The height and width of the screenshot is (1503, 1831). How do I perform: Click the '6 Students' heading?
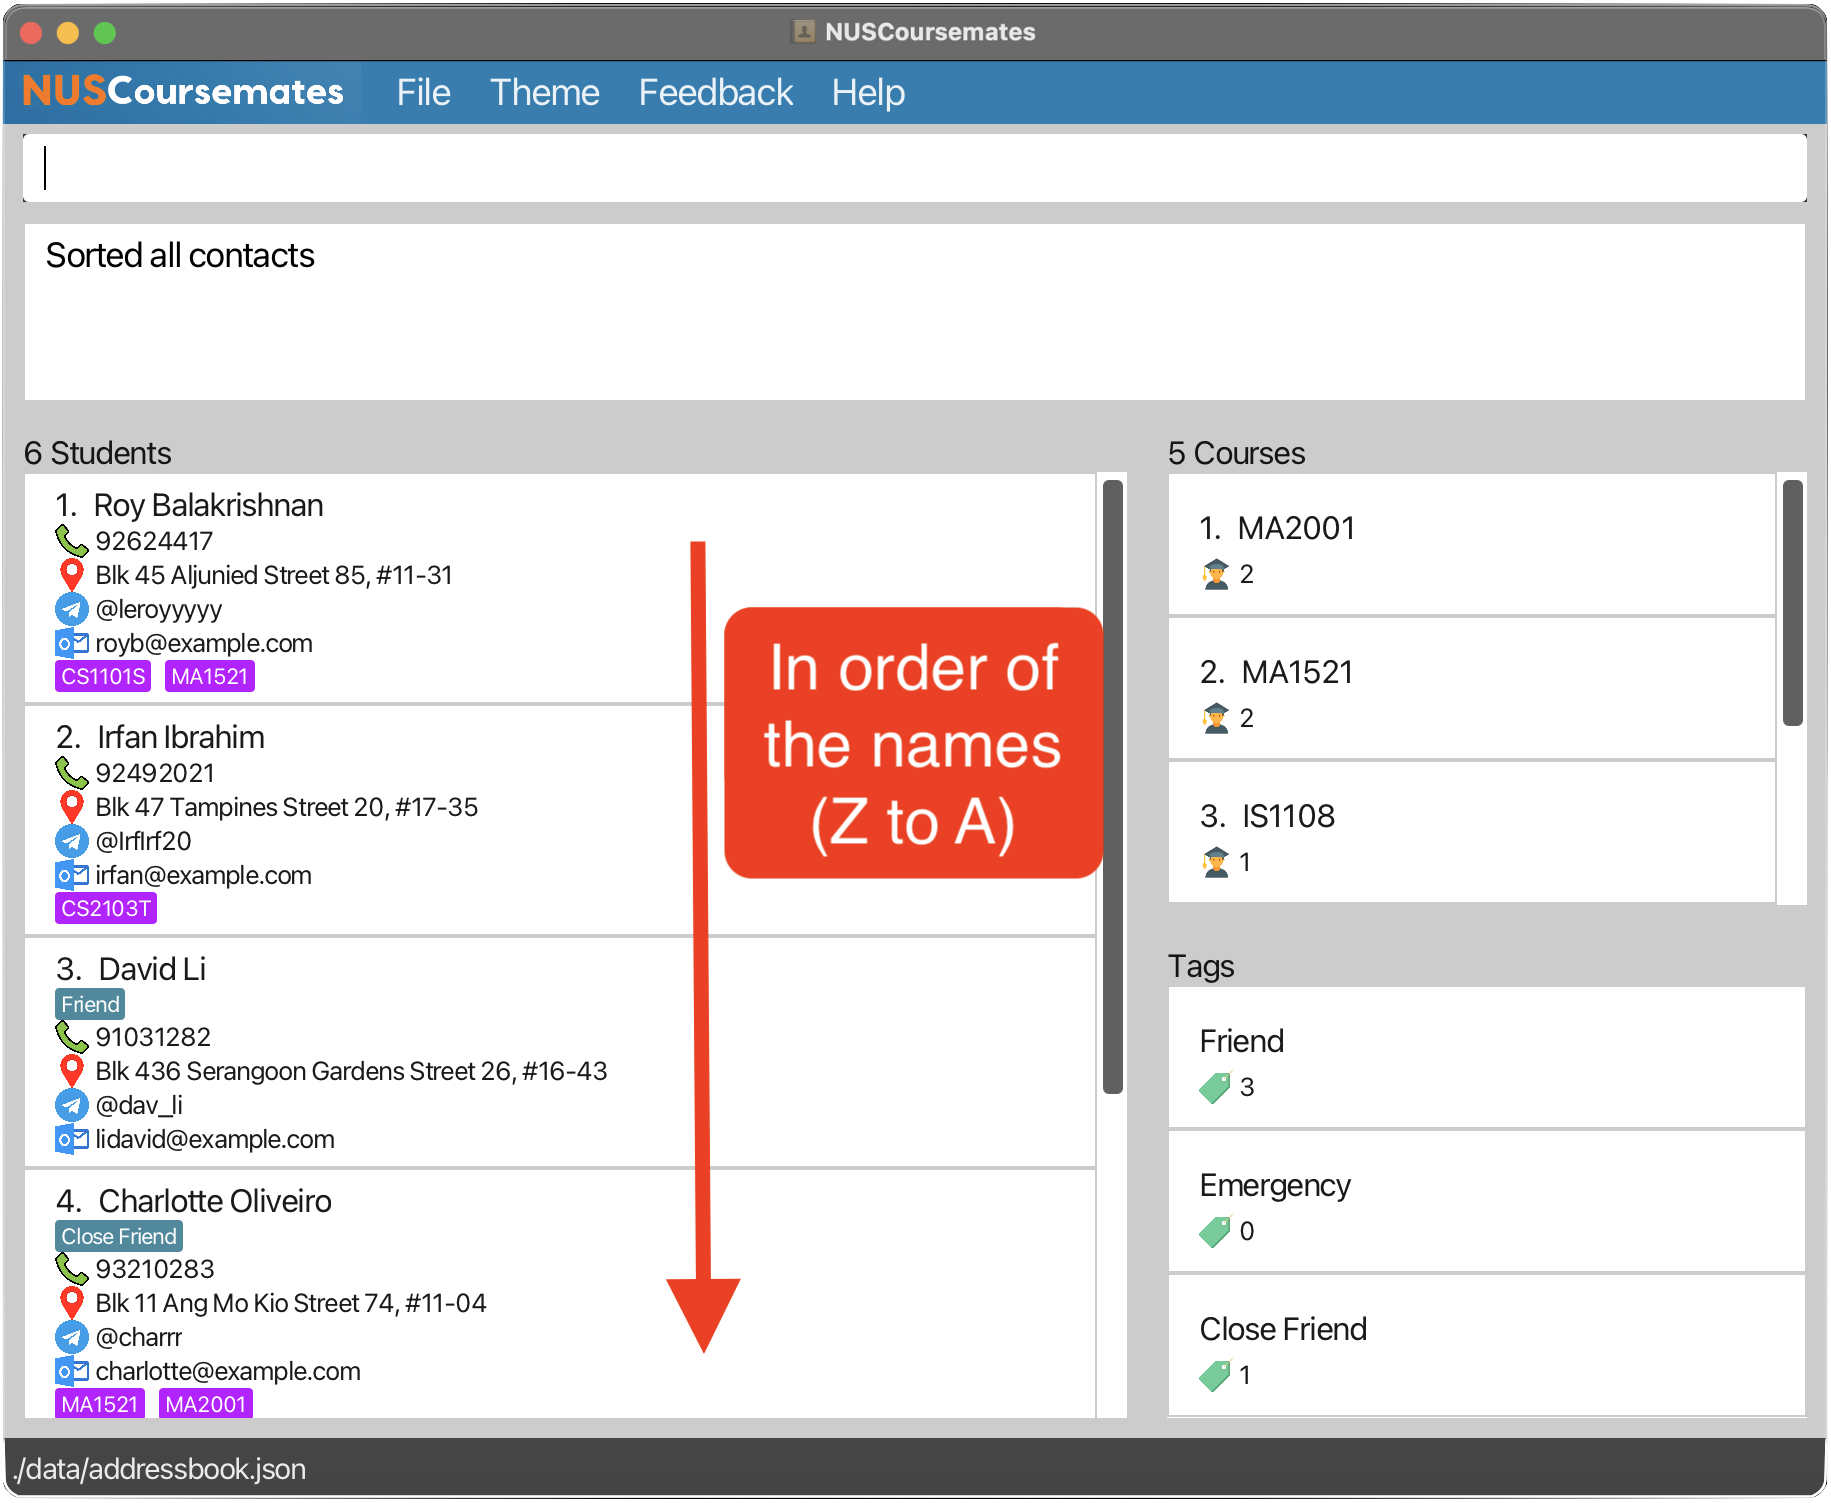(x=98, y=453)
